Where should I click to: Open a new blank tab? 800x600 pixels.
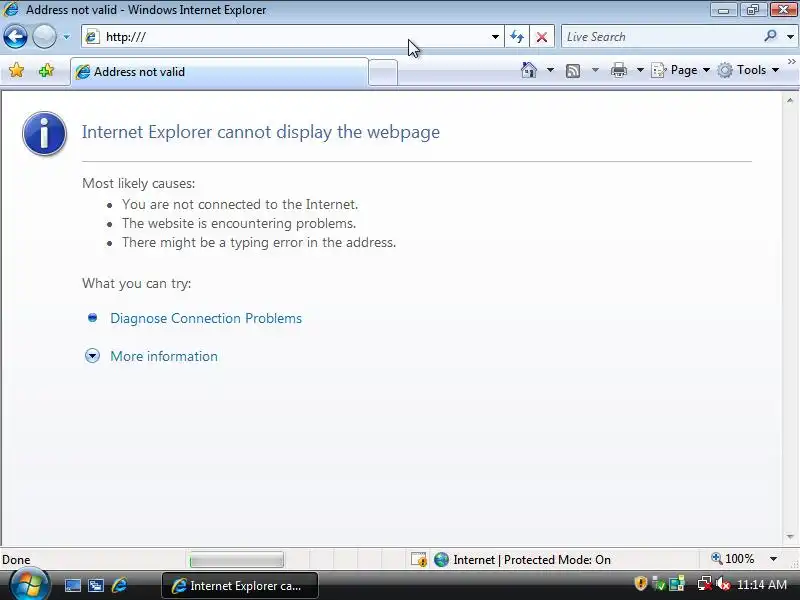(383, 72)
